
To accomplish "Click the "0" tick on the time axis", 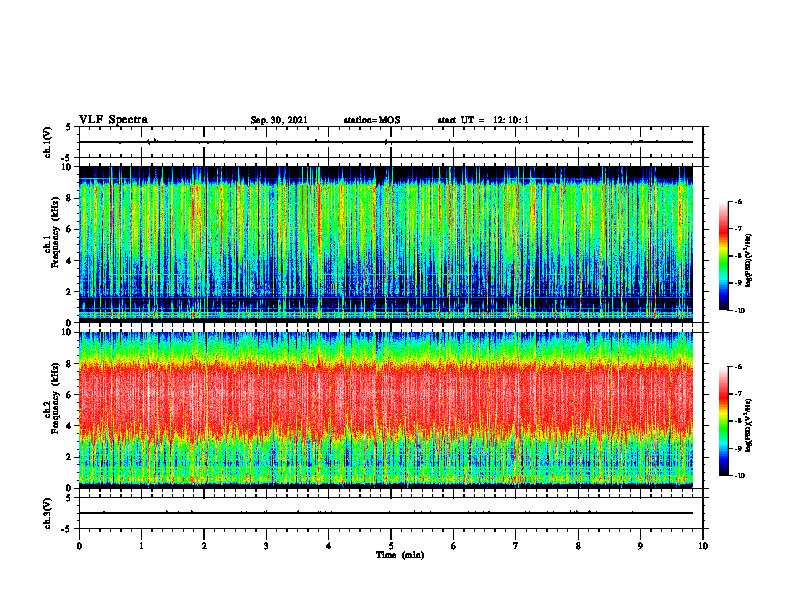I will (79, 546).
